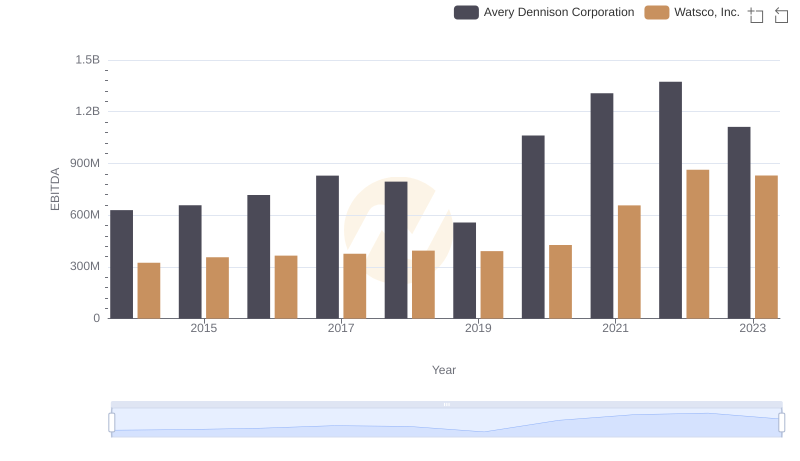Select the 2022 Avery Dennison bar
Viewport: 800px width, 461px height.
[x=670, y=200]
